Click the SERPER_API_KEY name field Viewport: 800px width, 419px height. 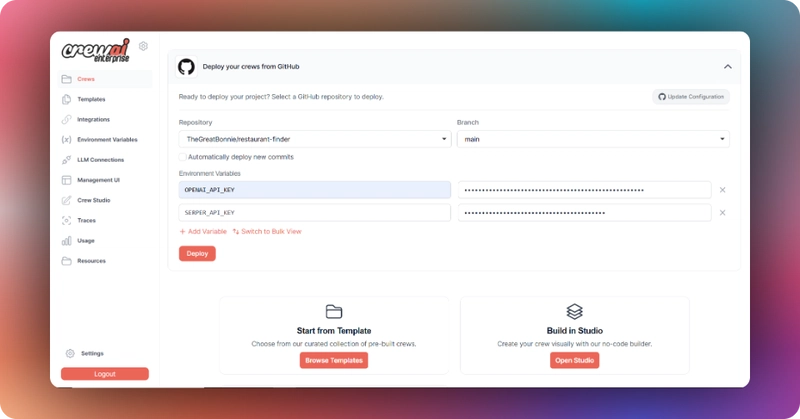click(x=315, y=213)
